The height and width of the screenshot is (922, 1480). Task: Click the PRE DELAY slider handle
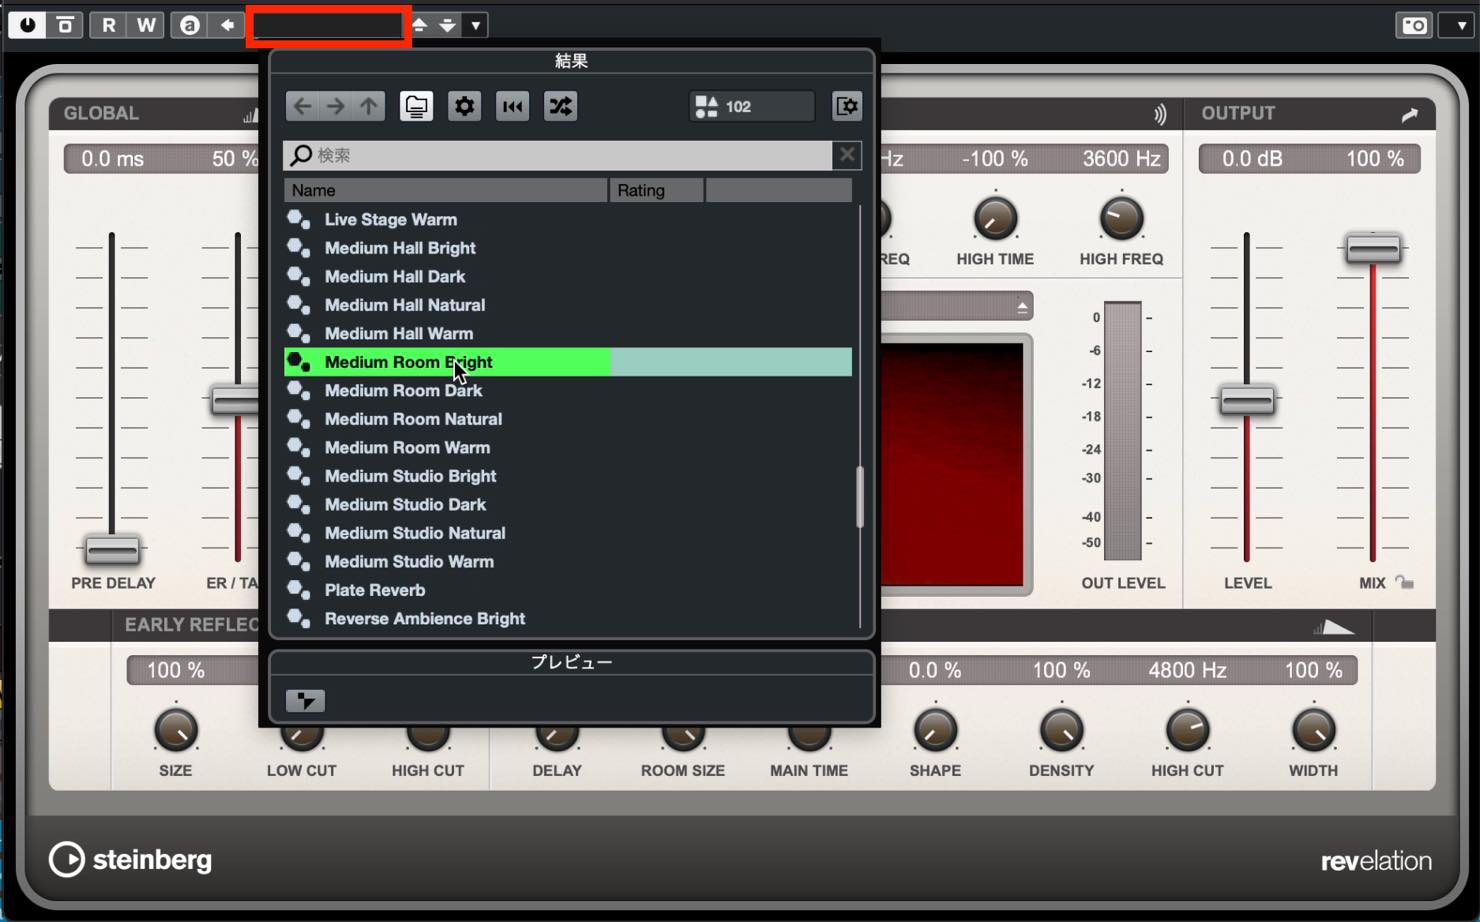pos(112,550)
